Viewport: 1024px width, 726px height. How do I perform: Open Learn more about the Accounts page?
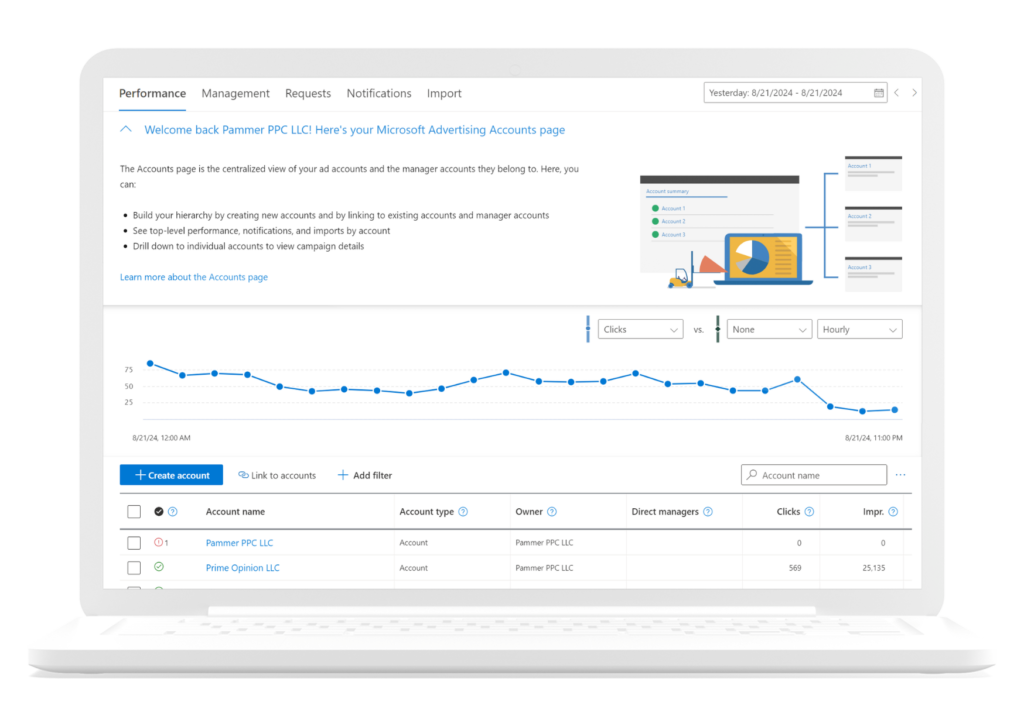[194, 277]
